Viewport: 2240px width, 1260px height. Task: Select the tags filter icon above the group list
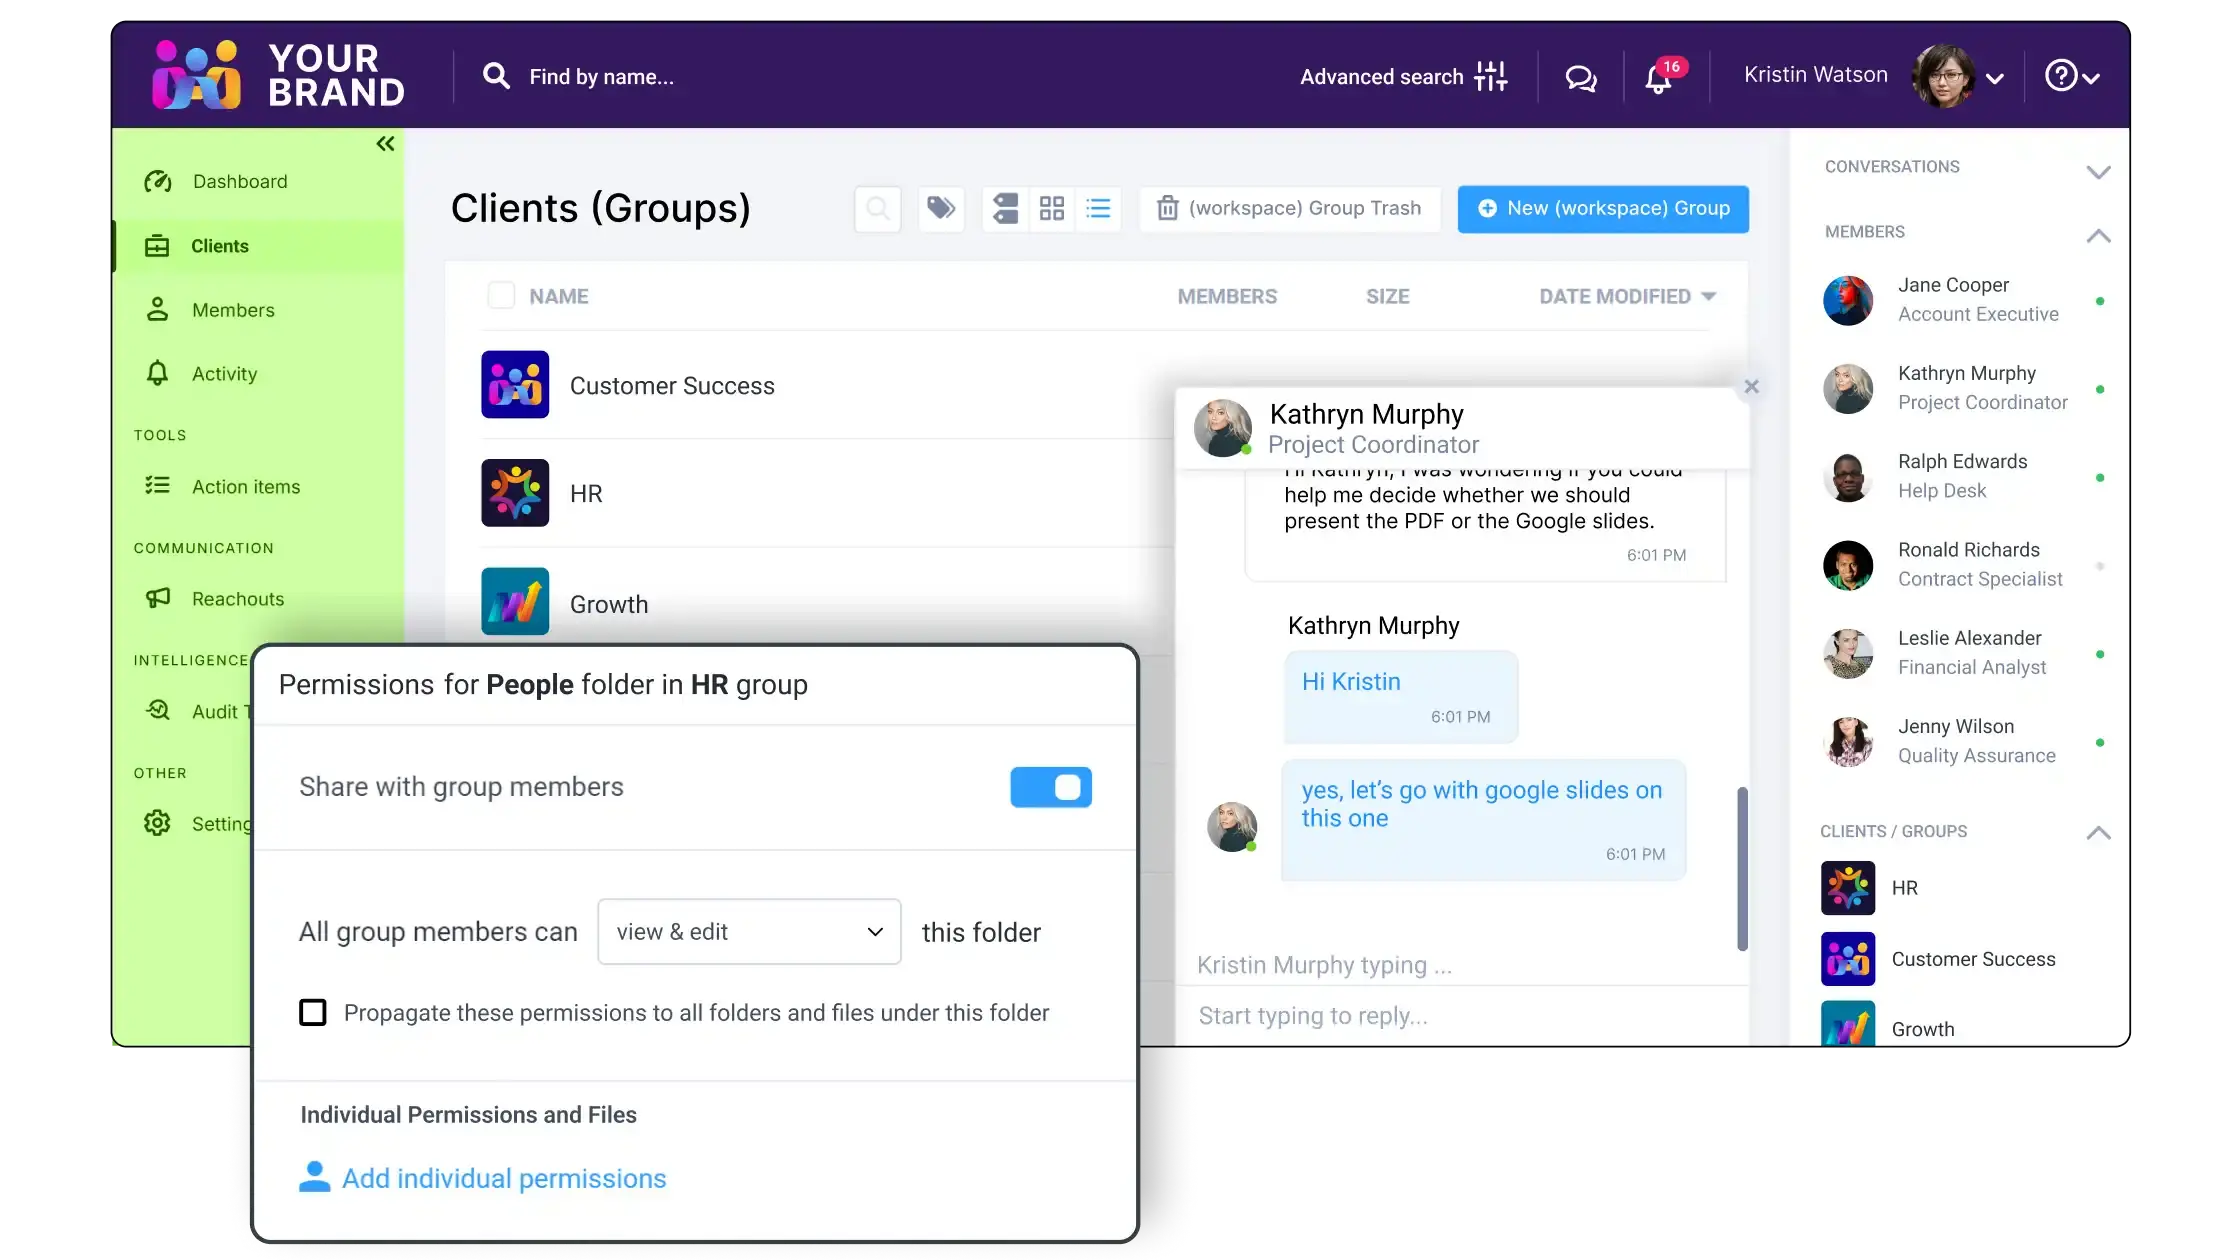[x=941, y=208]
